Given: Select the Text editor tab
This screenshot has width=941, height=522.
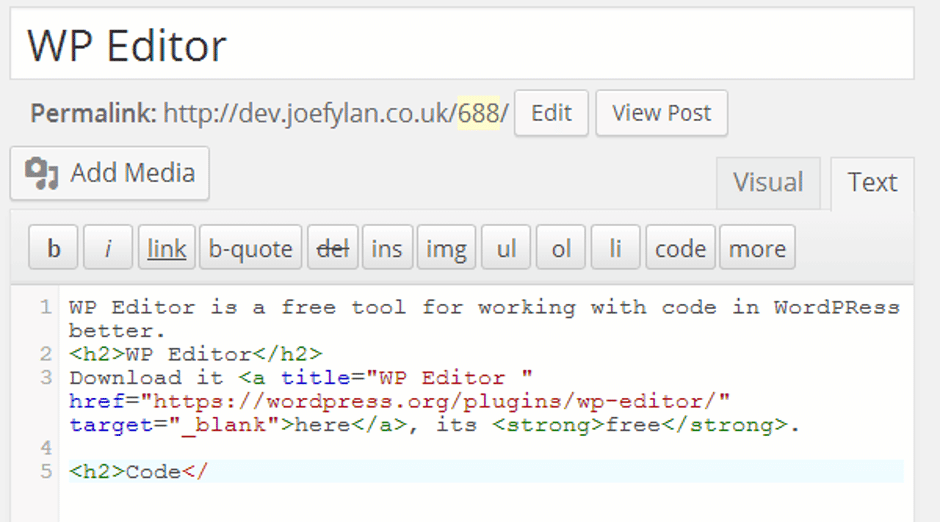Looking at the screenshot, I should pyautogui.click(x=872, y=183).
